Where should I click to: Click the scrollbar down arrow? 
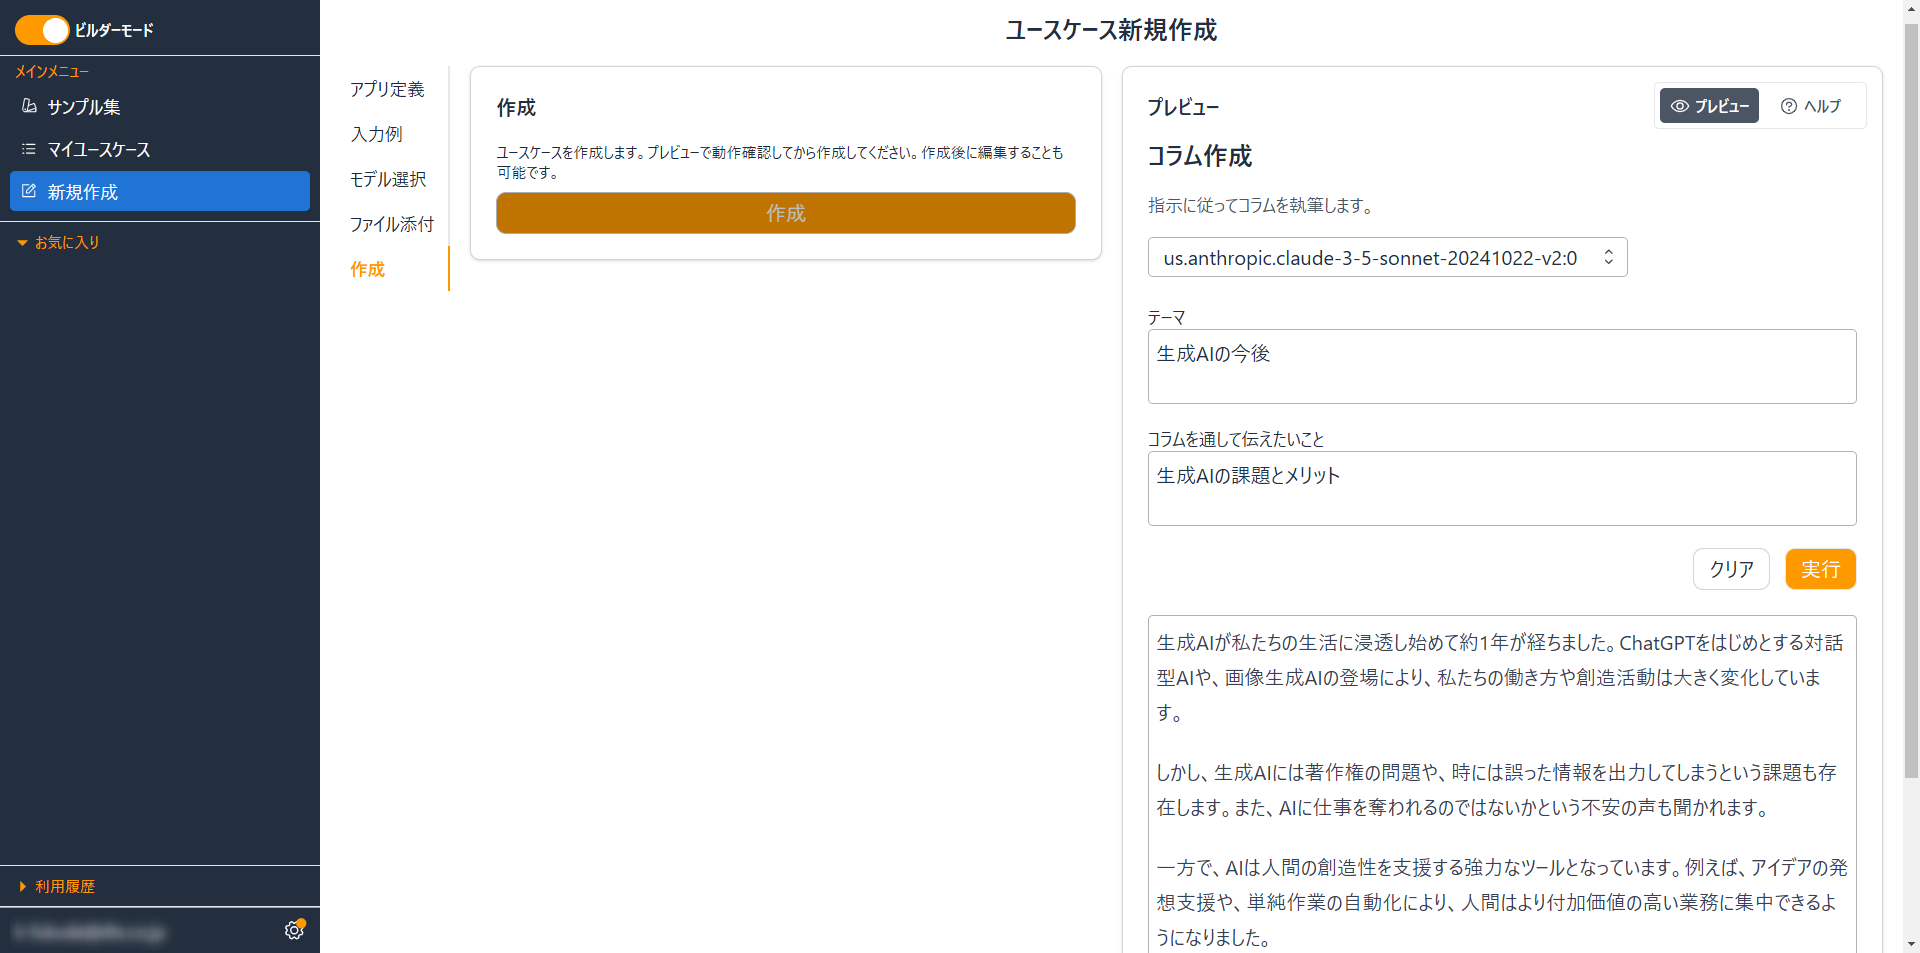(x=1911, y=944)
